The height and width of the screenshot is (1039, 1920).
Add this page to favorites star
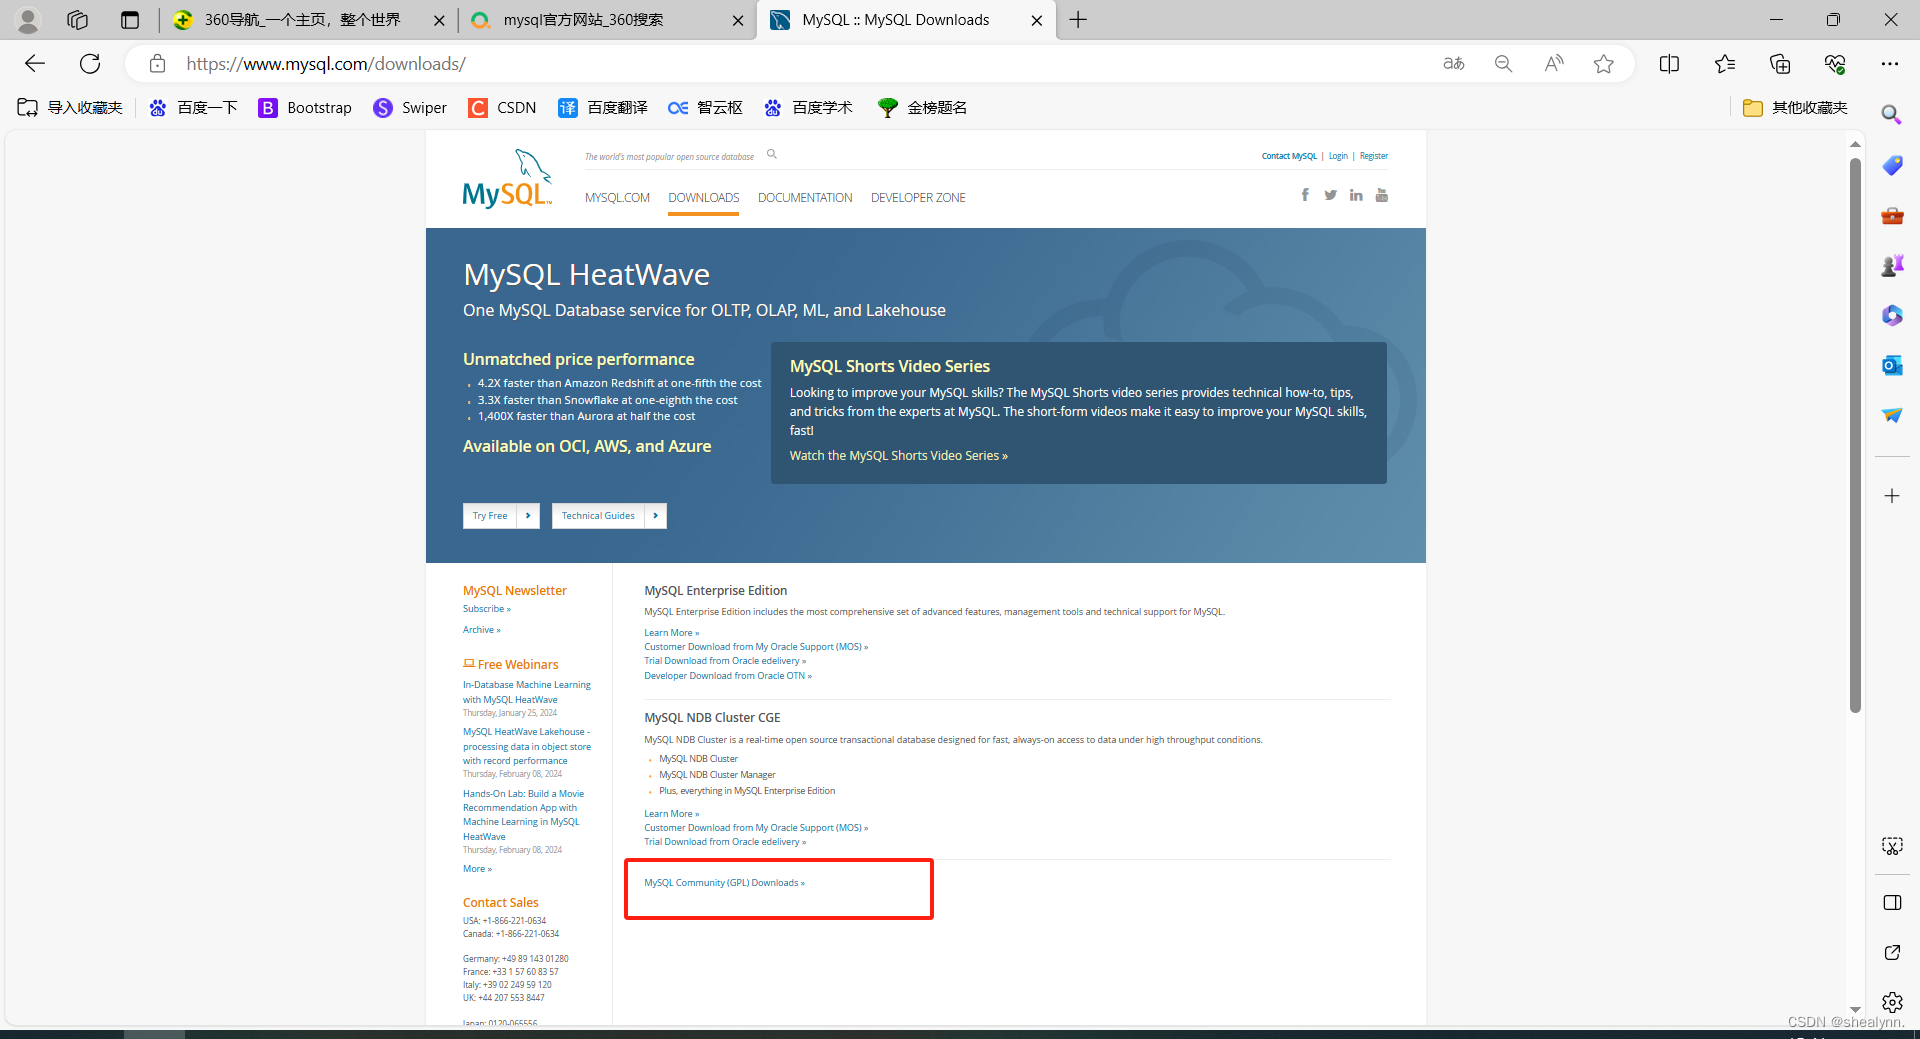[1604, 64]
